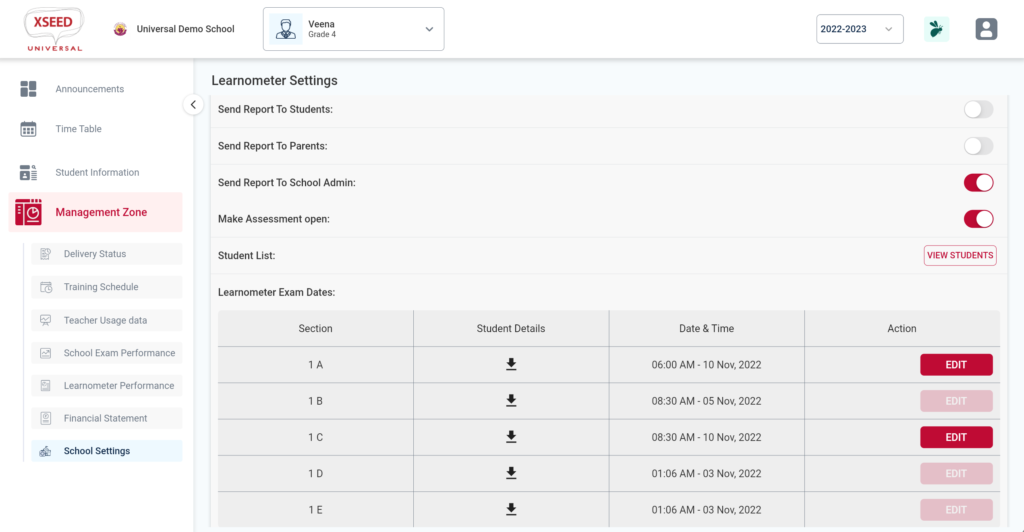The image size is (1024, 532).
Task: Download student details for section 1 B
Action: click(511, 401)
